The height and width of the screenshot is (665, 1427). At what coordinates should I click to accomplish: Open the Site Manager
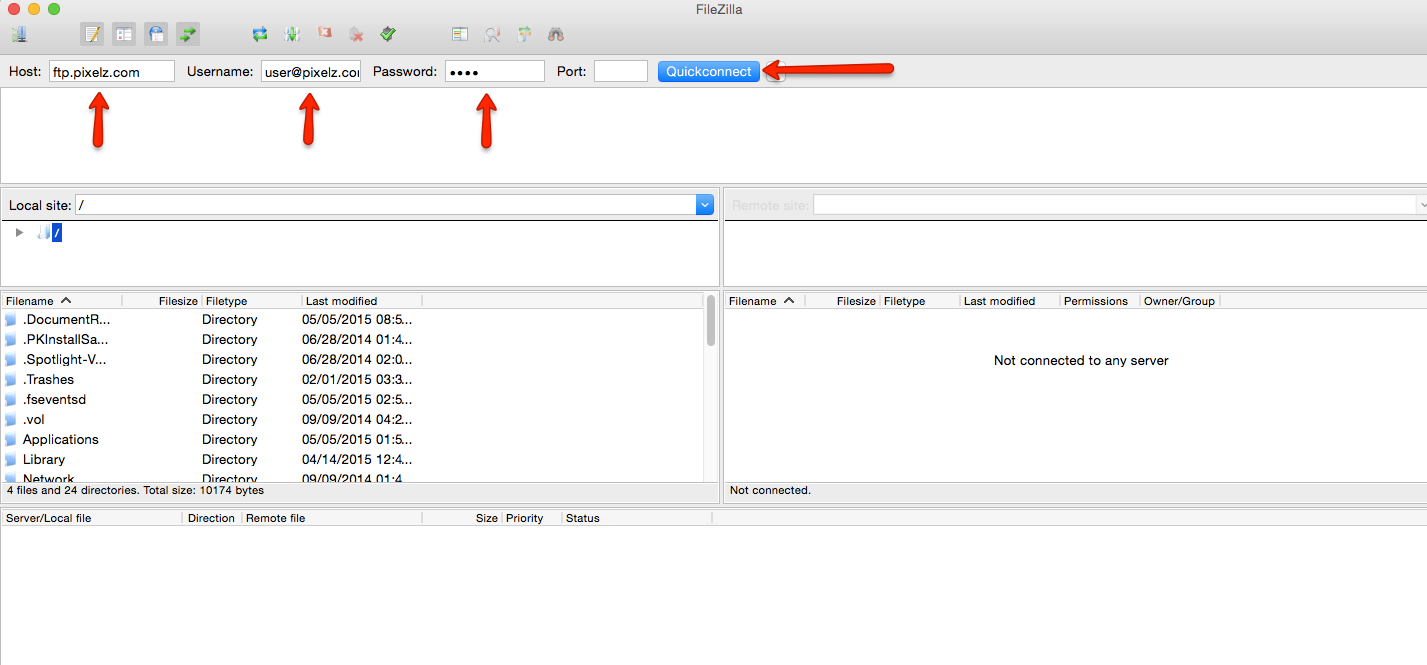pos(20,34)
